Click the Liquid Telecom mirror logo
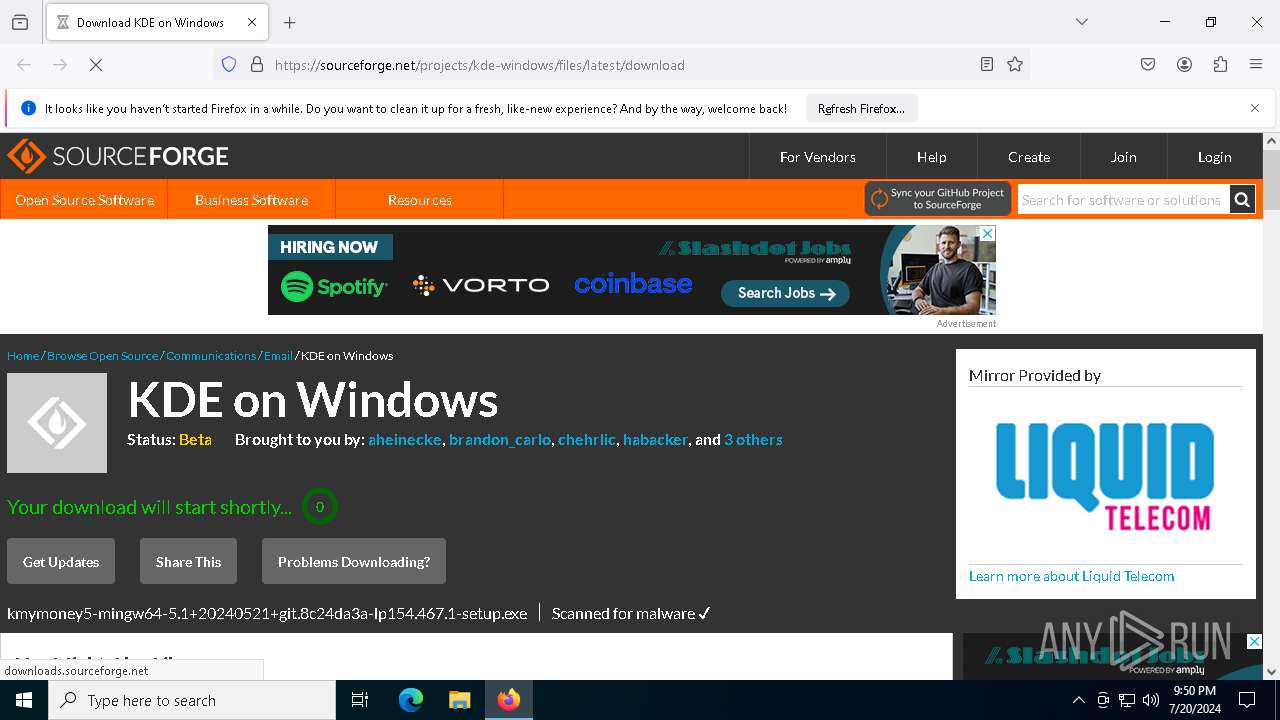 1105,476
